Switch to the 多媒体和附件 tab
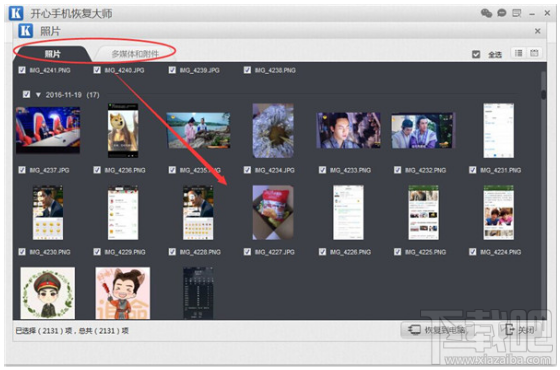The height and width of the screenshot is (370, 560). click(x=135, y=54)
